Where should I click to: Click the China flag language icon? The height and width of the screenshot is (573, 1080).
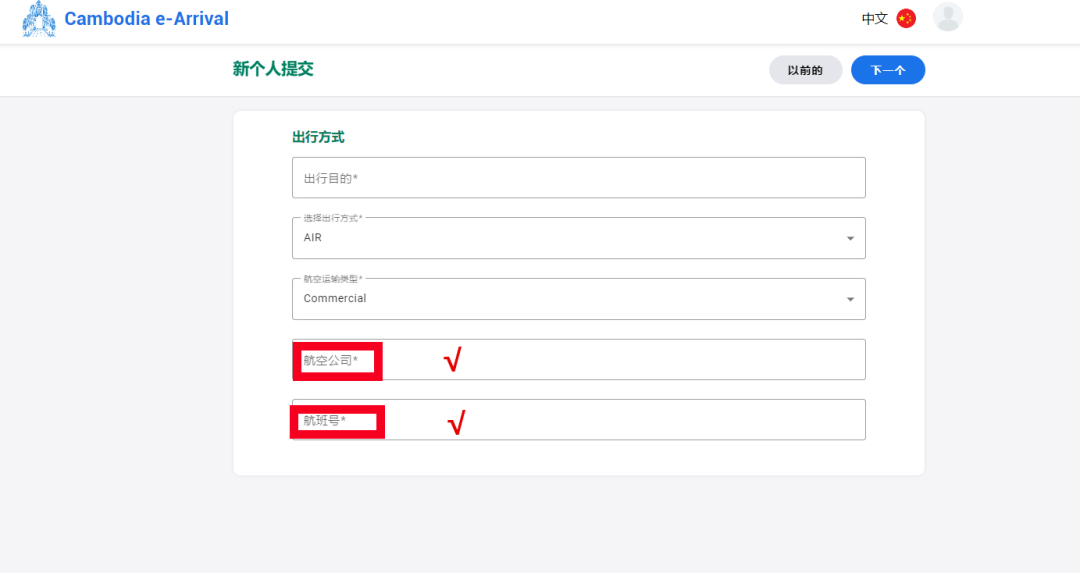906,18
